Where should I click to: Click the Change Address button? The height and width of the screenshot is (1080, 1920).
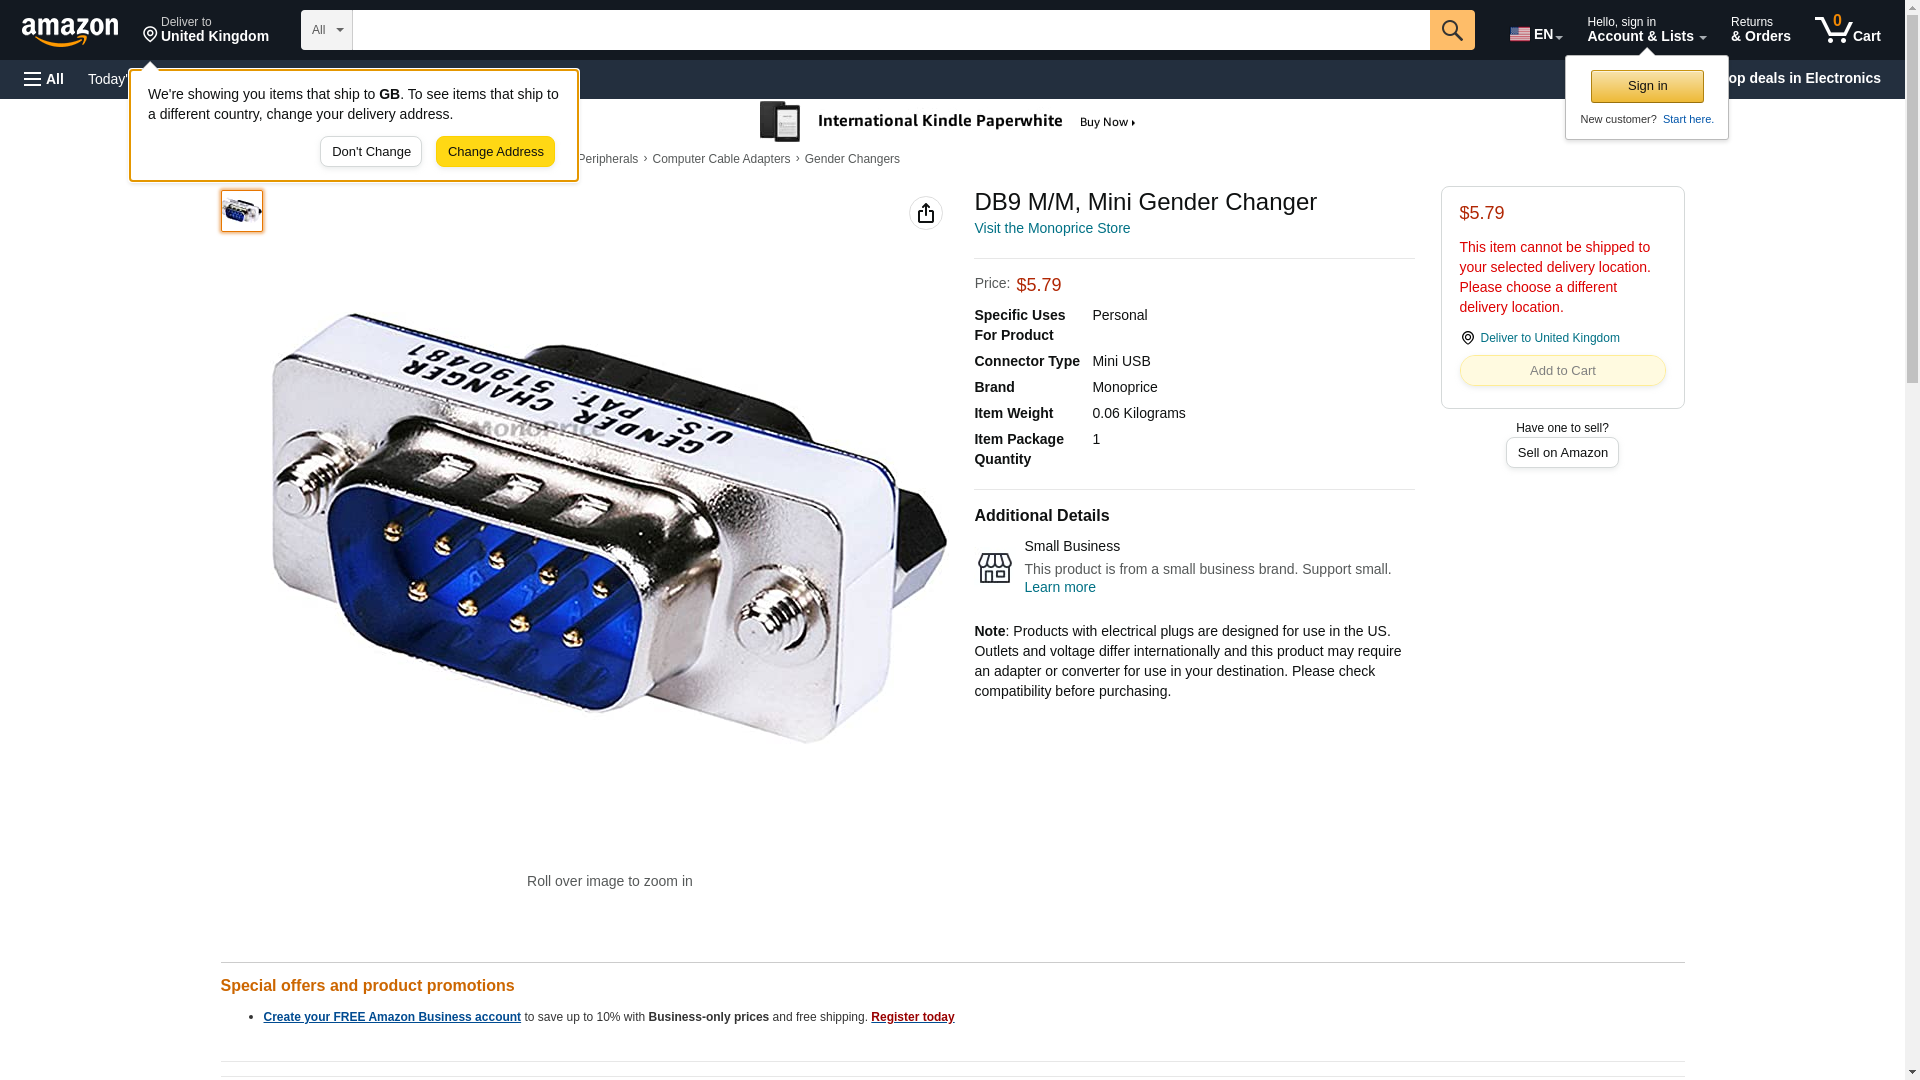[495, 152]
